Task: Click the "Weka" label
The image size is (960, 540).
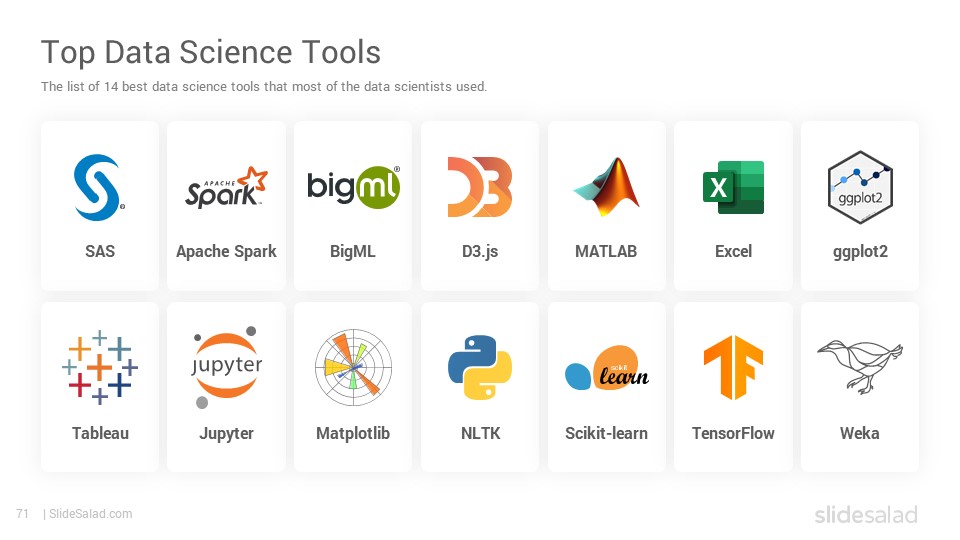Action: [x=860, y=433]
